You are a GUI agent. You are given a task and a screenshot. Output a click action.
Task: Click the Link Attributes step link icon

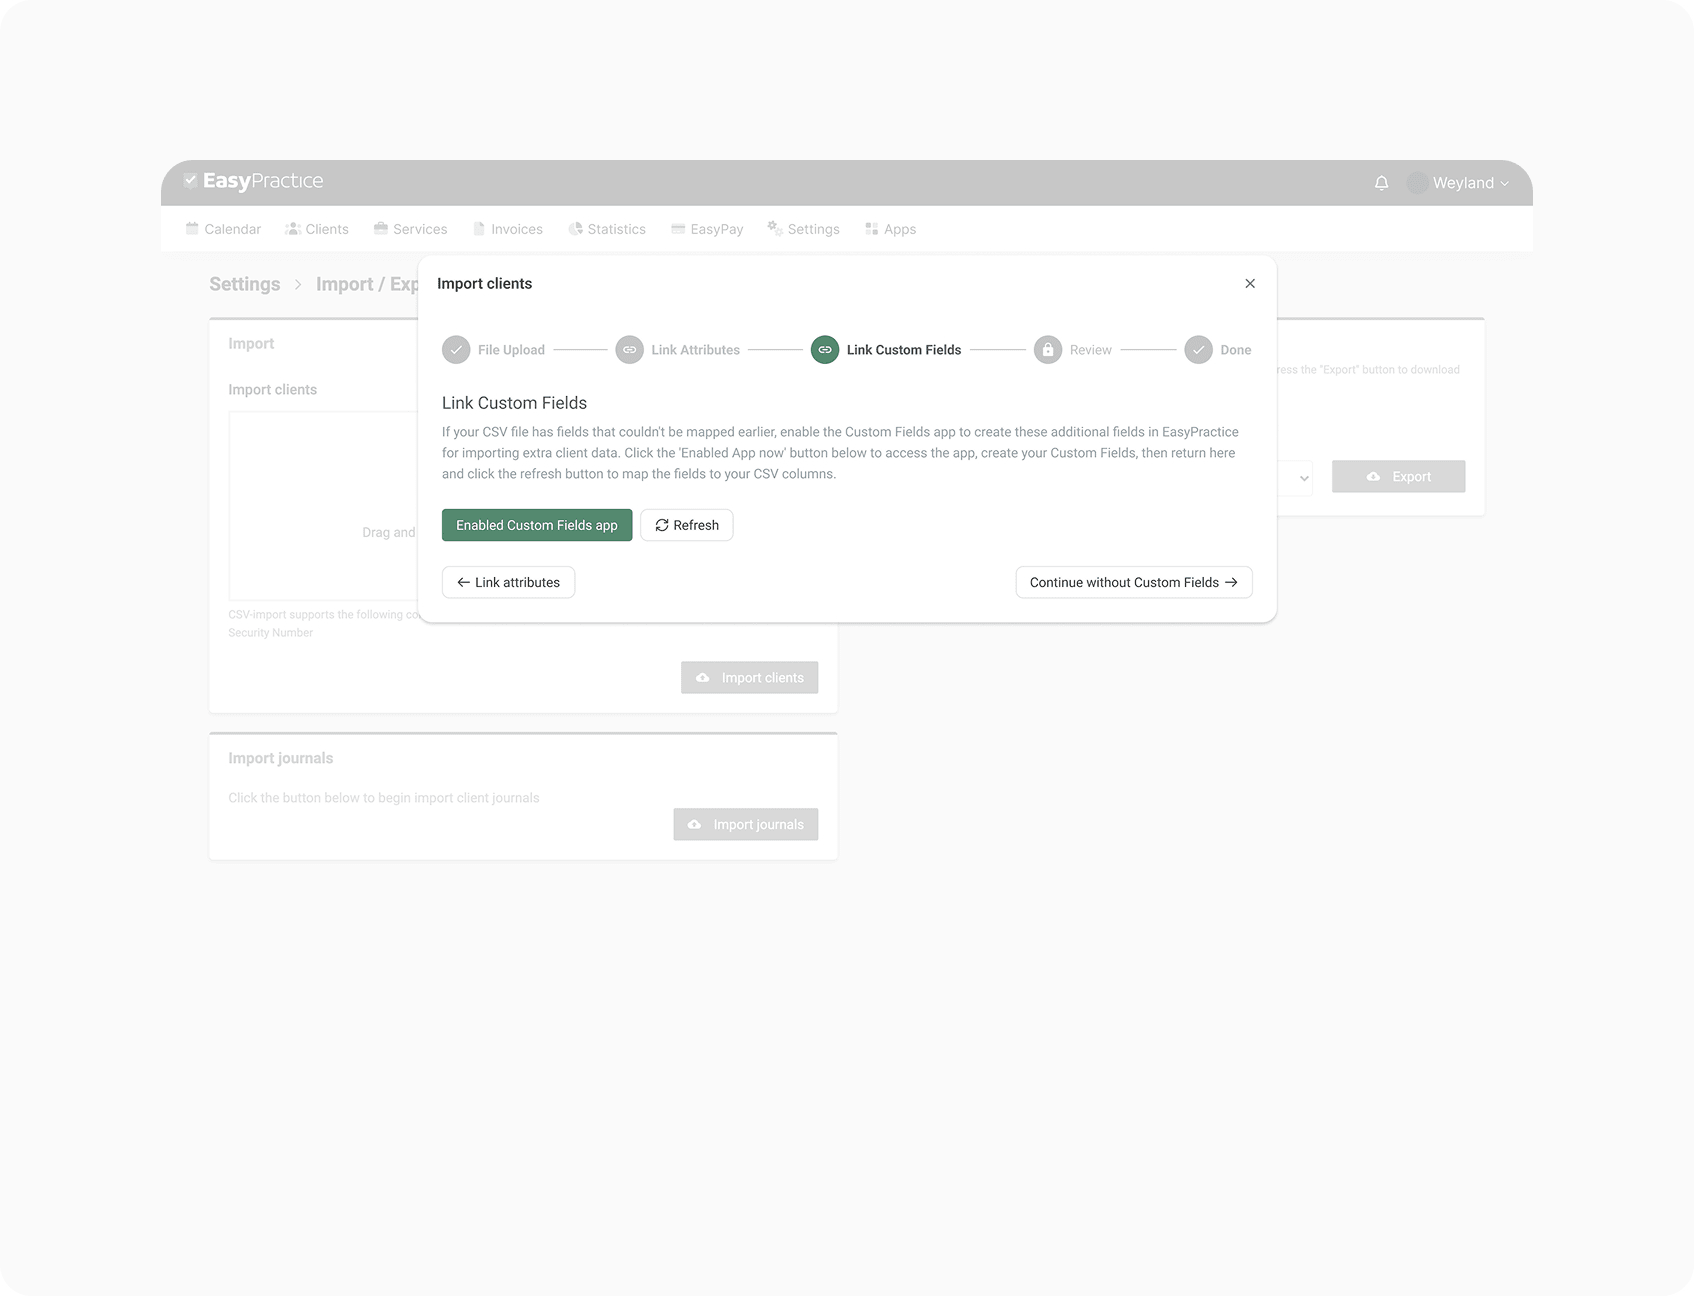tap(629, 350)
